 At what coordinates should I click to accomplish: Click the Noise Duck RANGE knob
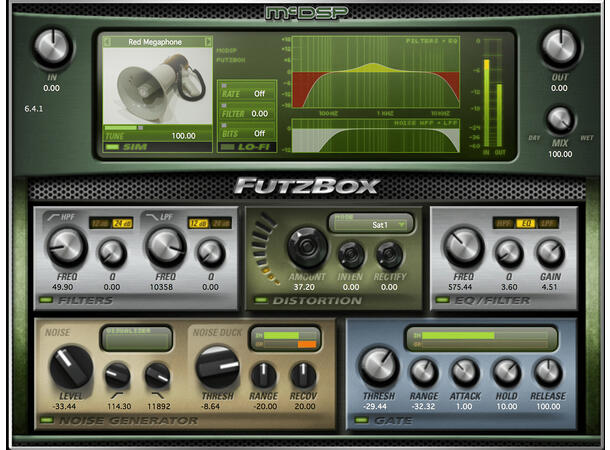pos(264,375)
